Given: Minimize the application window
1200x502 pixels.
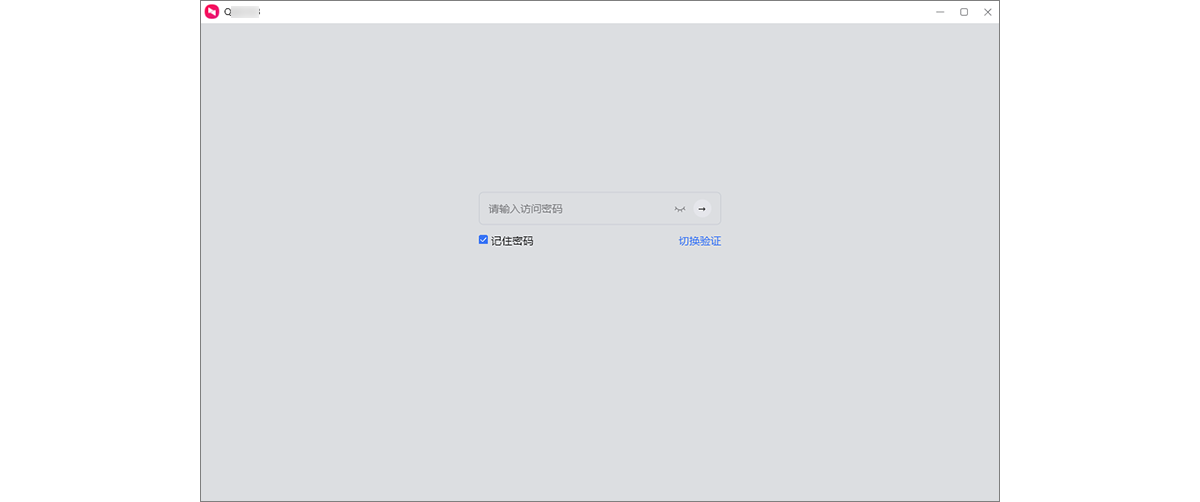Looking at the screenshot, I should (940, 12).
